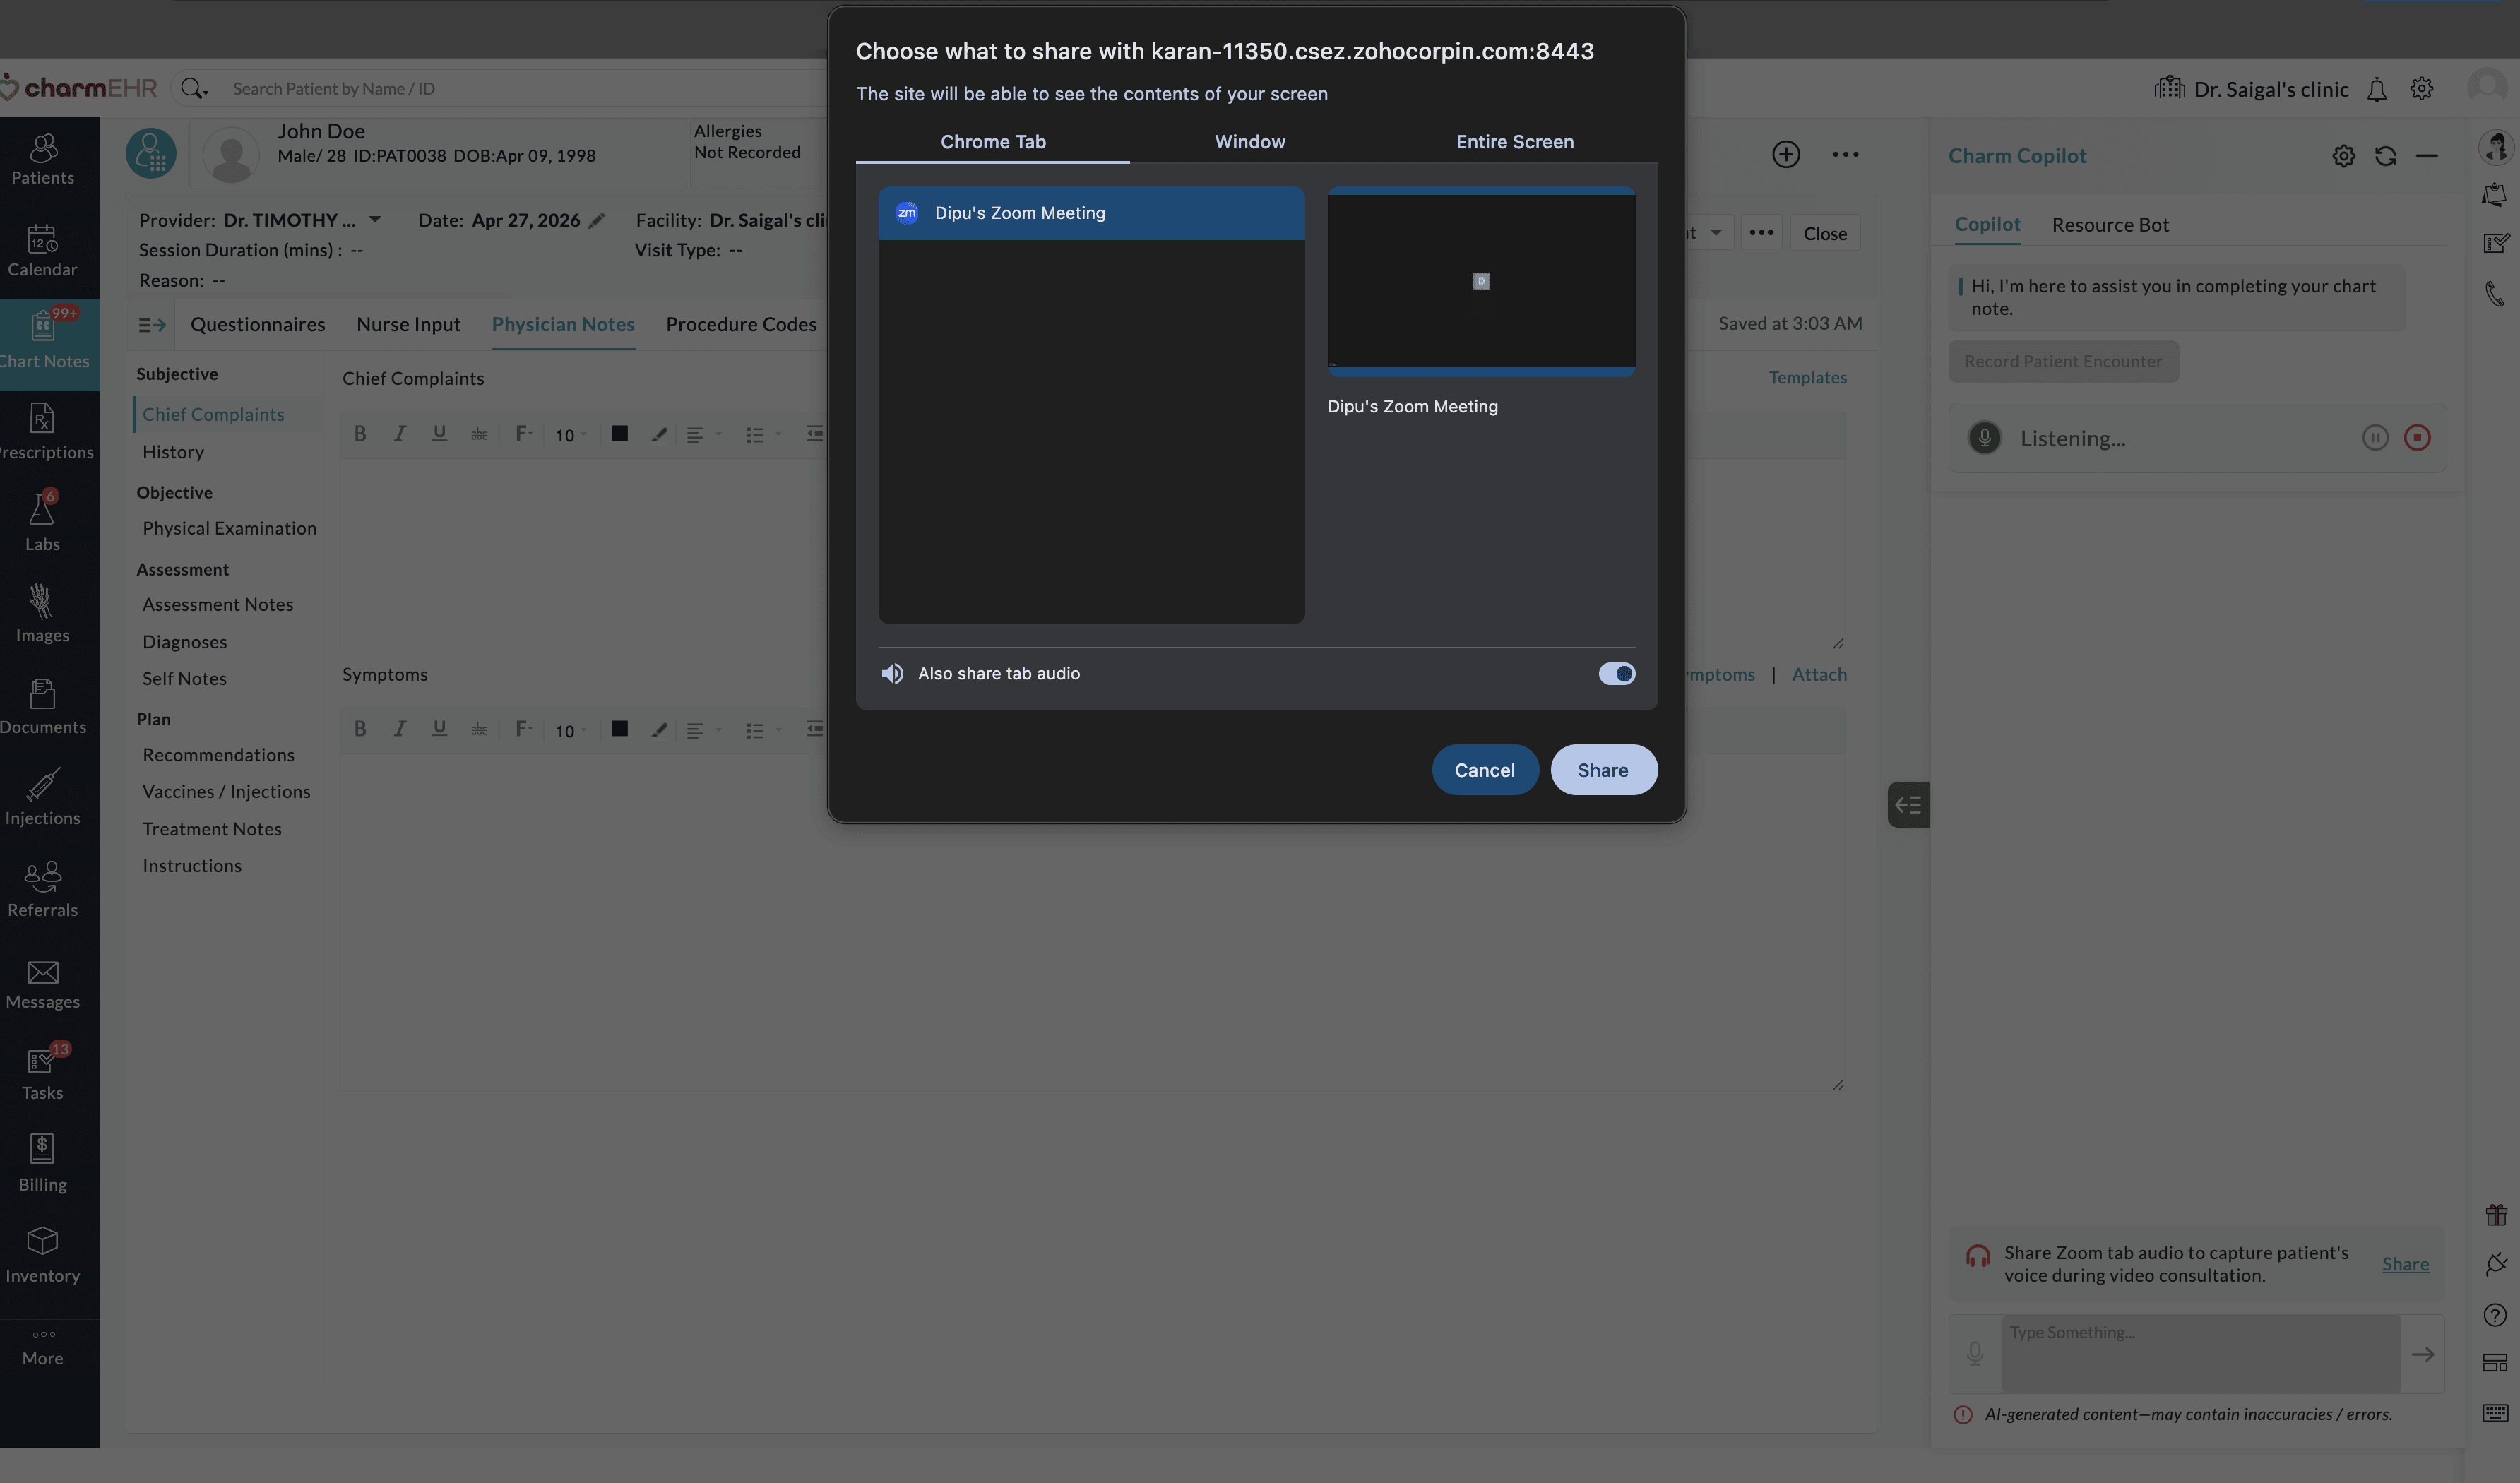
Task: Select Diagnoses under Assessment
Action: pos(185,642)
